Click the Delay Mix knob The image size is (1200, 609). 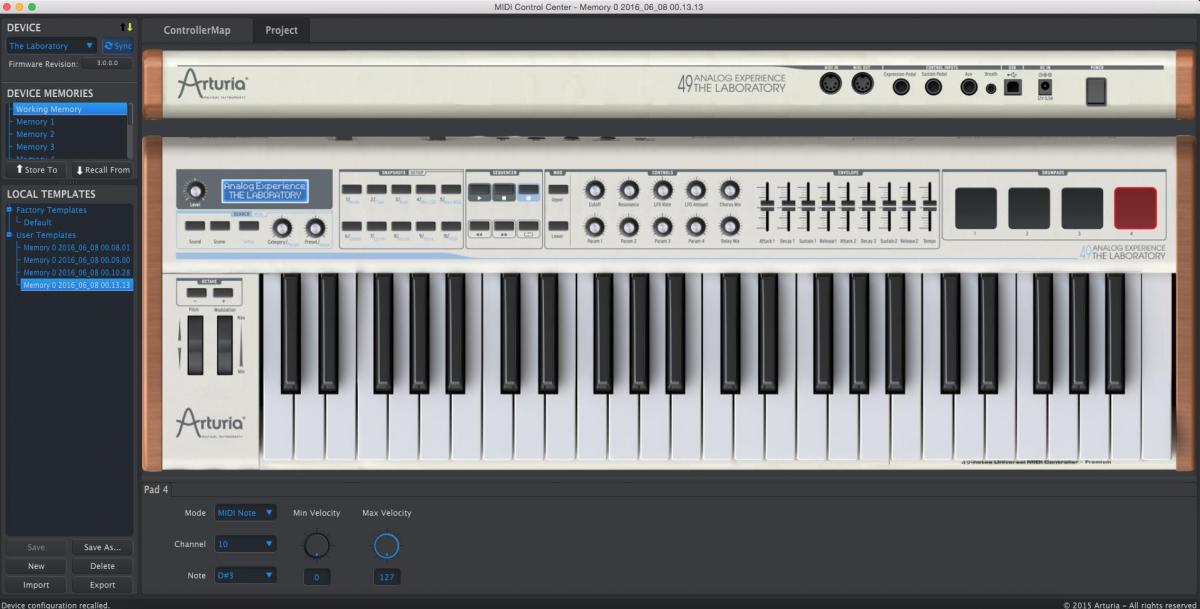click(730, 226)
